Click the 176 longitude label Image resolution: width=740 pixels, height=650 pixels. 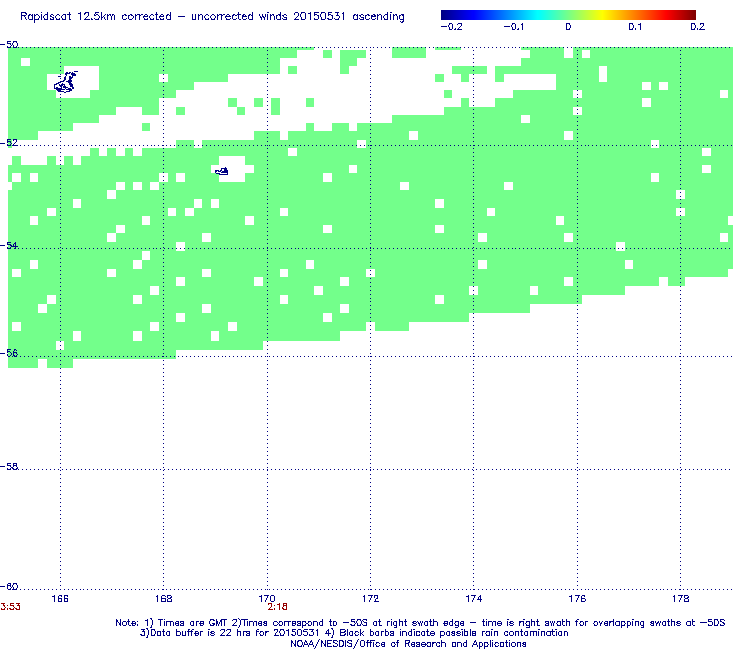point(577,599)
